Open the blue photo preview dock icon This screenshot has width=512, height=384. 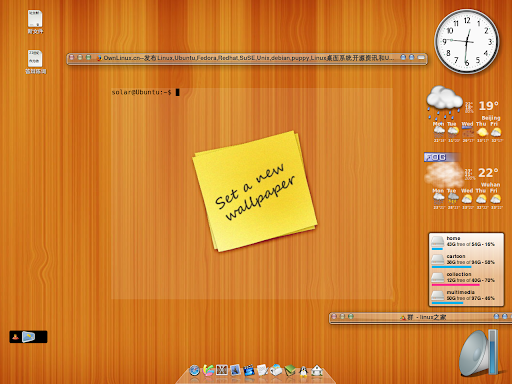235,370
